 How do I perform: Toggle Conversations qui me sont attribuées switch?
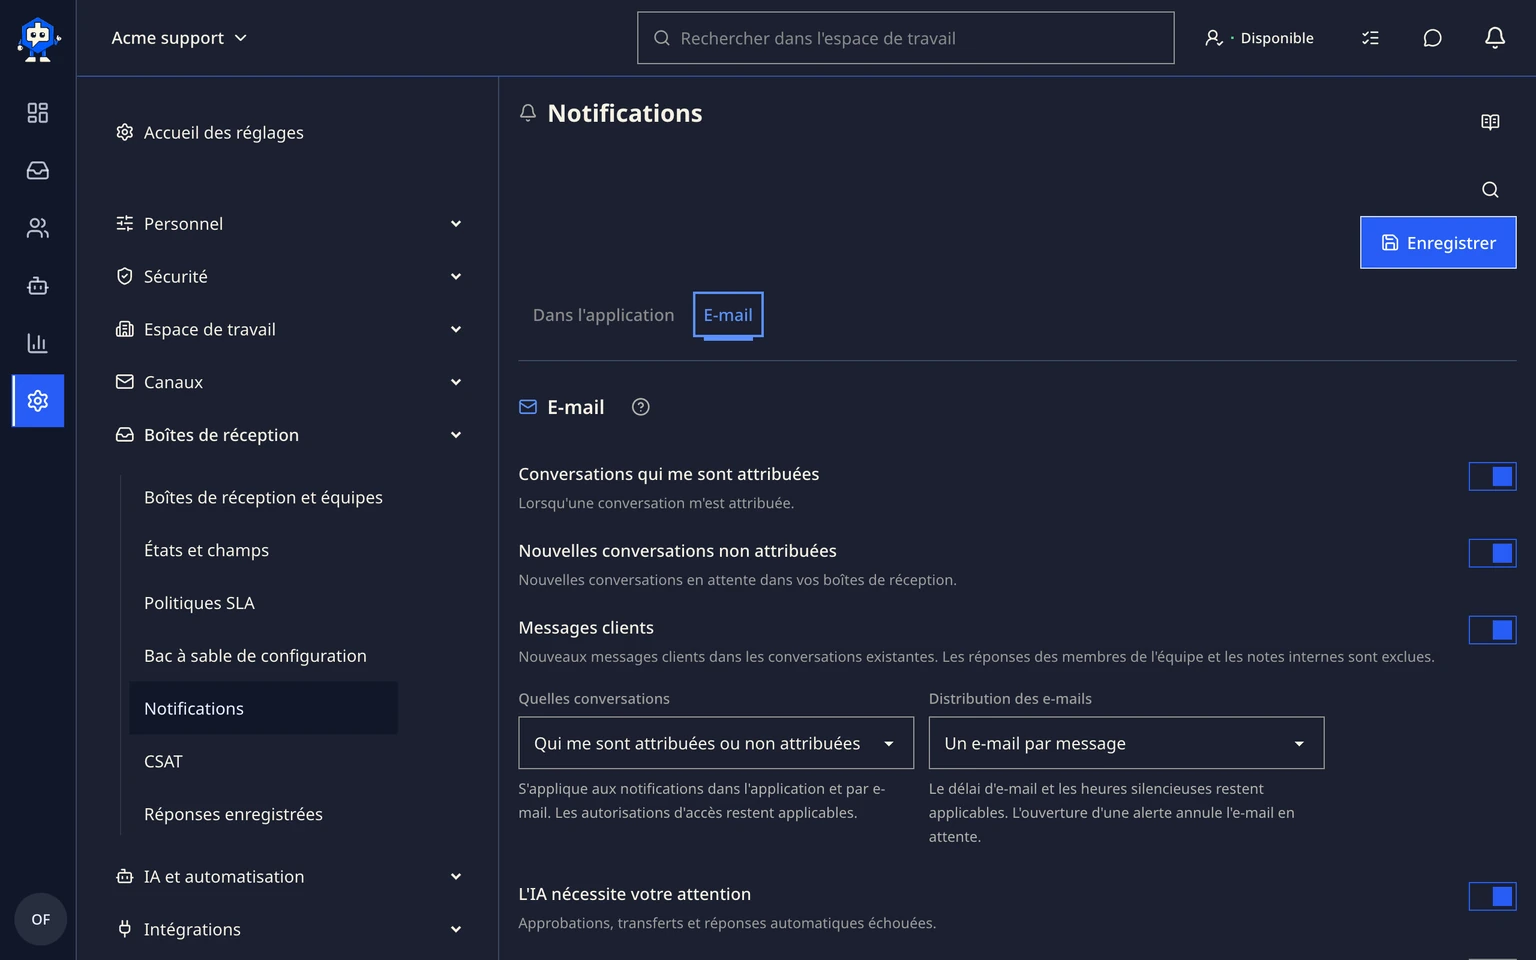pos(1492,477)
